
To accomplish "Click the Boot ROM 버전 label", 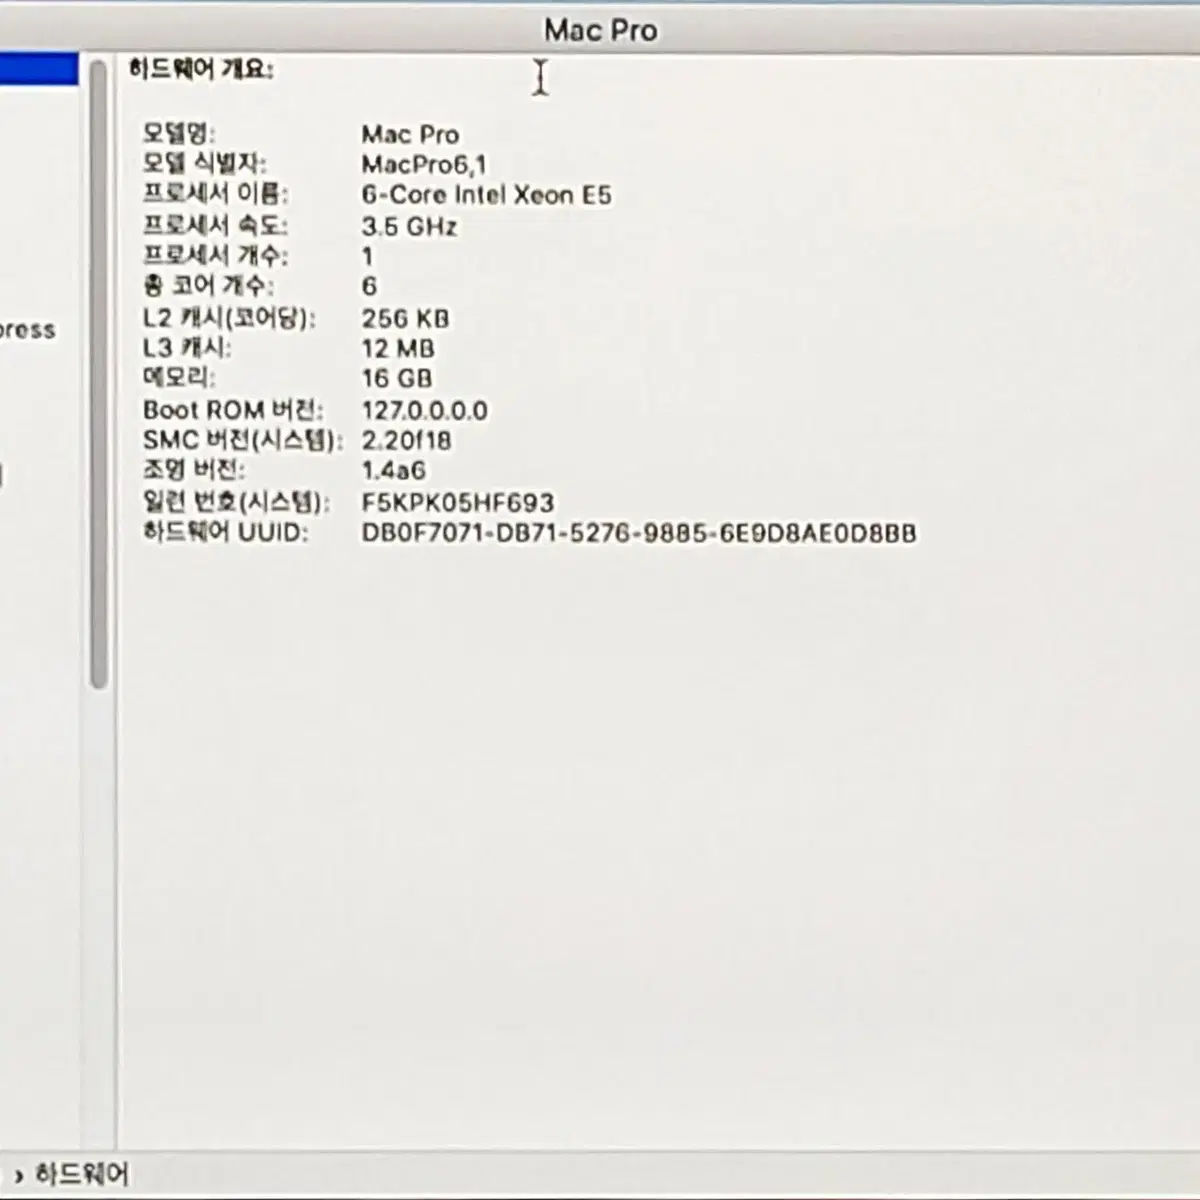I will click(233, 410).
